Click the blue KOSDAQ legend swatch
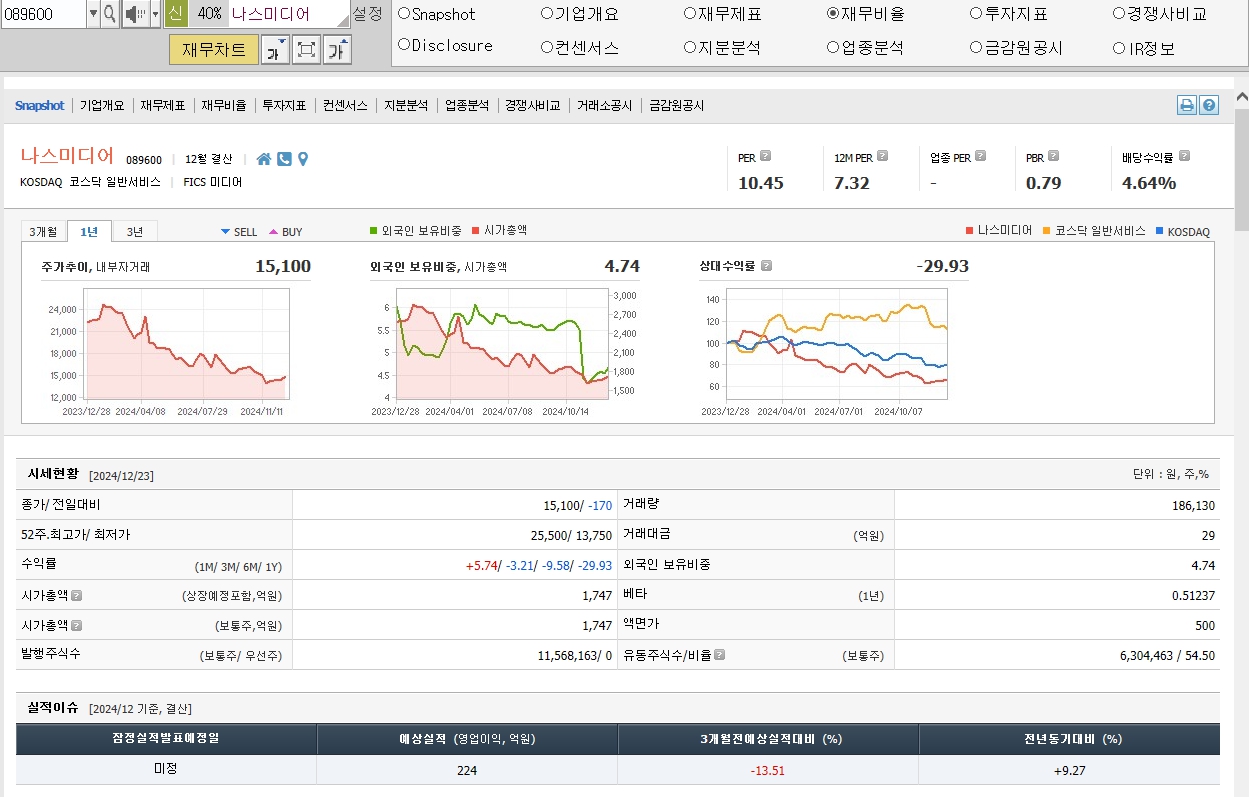The image size is (1249, 797). tap(1159, 231)
